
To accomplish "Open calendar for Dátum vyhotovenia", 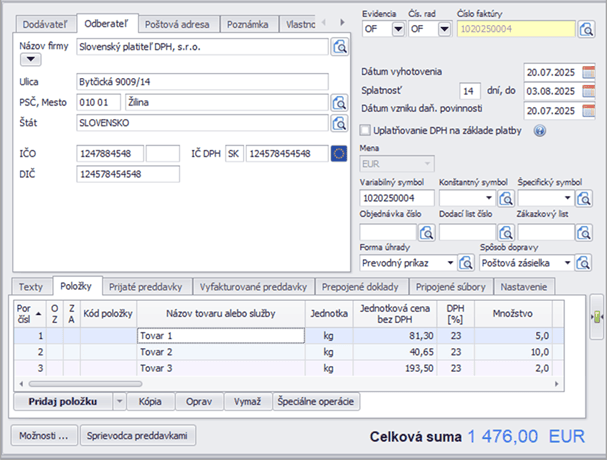I will click(589, 71).
